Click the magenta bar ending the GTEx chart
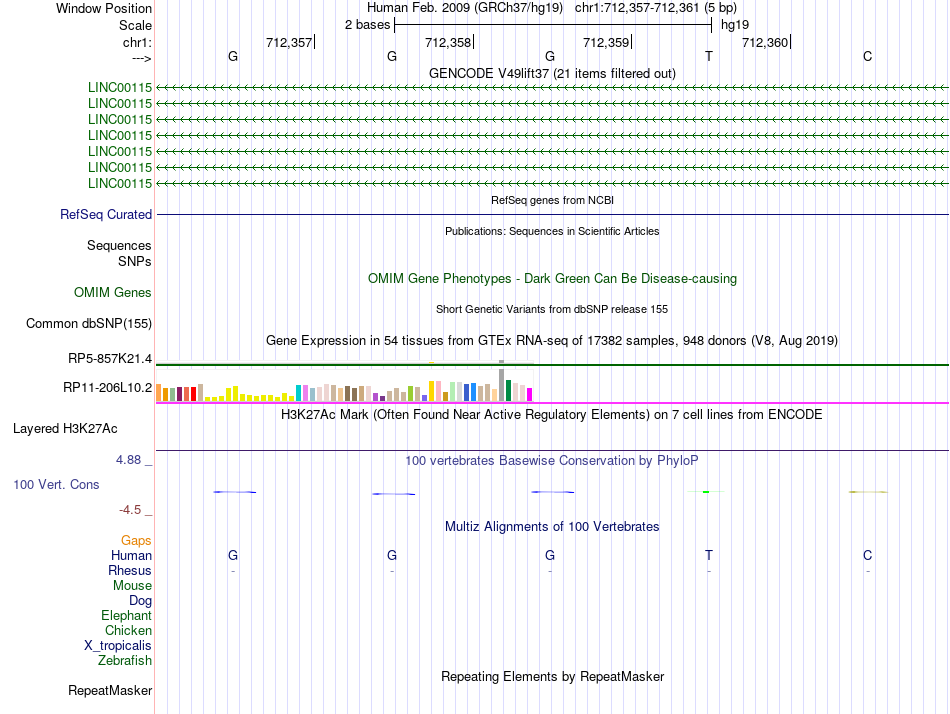 tap(530, 395)
